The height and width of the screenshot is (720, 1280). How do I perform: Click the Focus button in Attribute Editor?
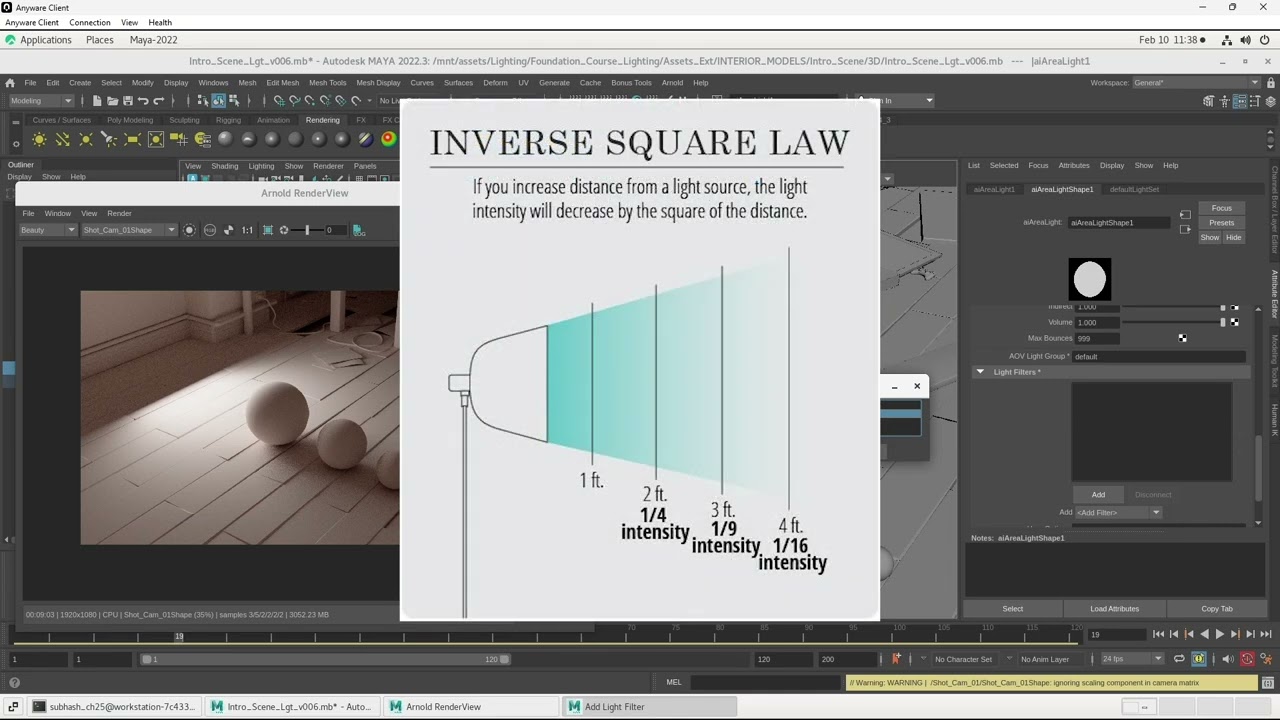click(x=1221, y=208)
